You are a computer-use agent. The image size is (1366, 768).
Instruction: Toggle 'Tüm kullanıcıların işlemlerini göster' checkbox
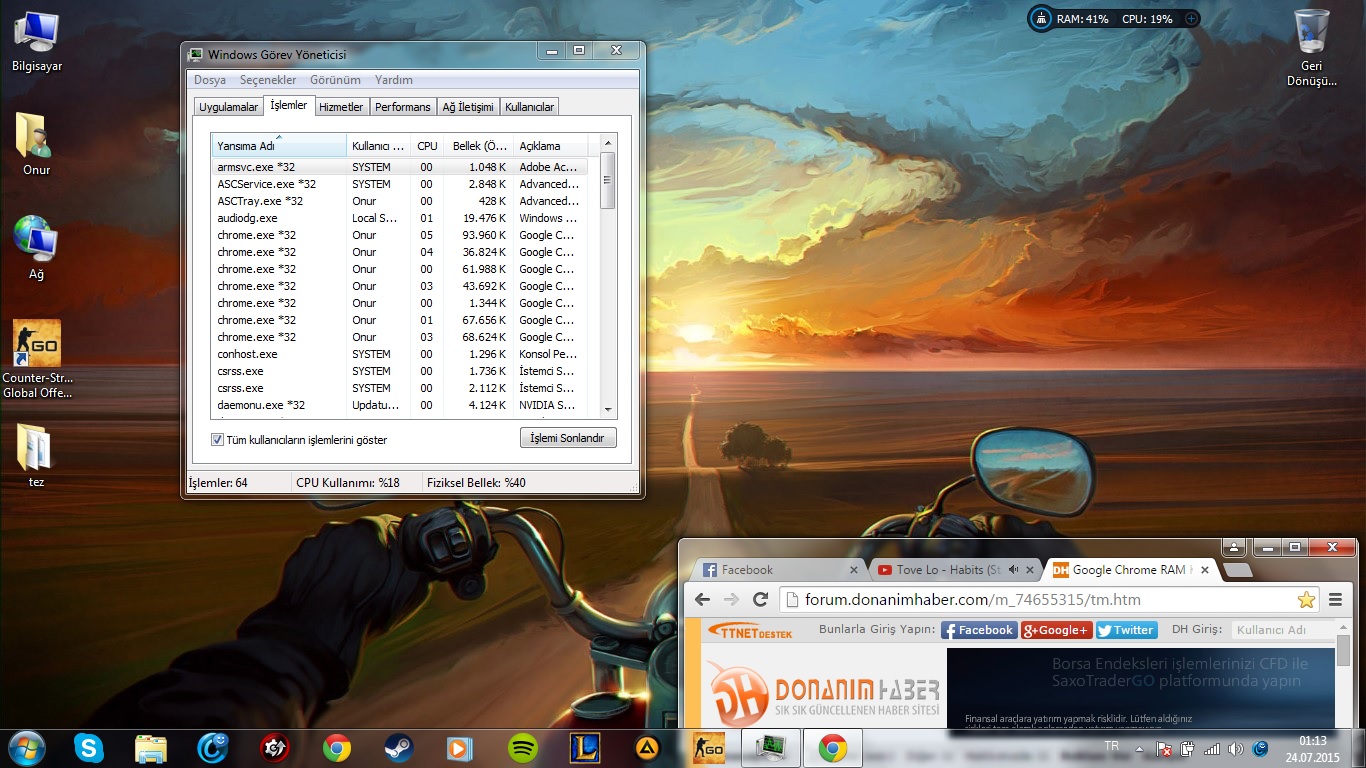217,440
